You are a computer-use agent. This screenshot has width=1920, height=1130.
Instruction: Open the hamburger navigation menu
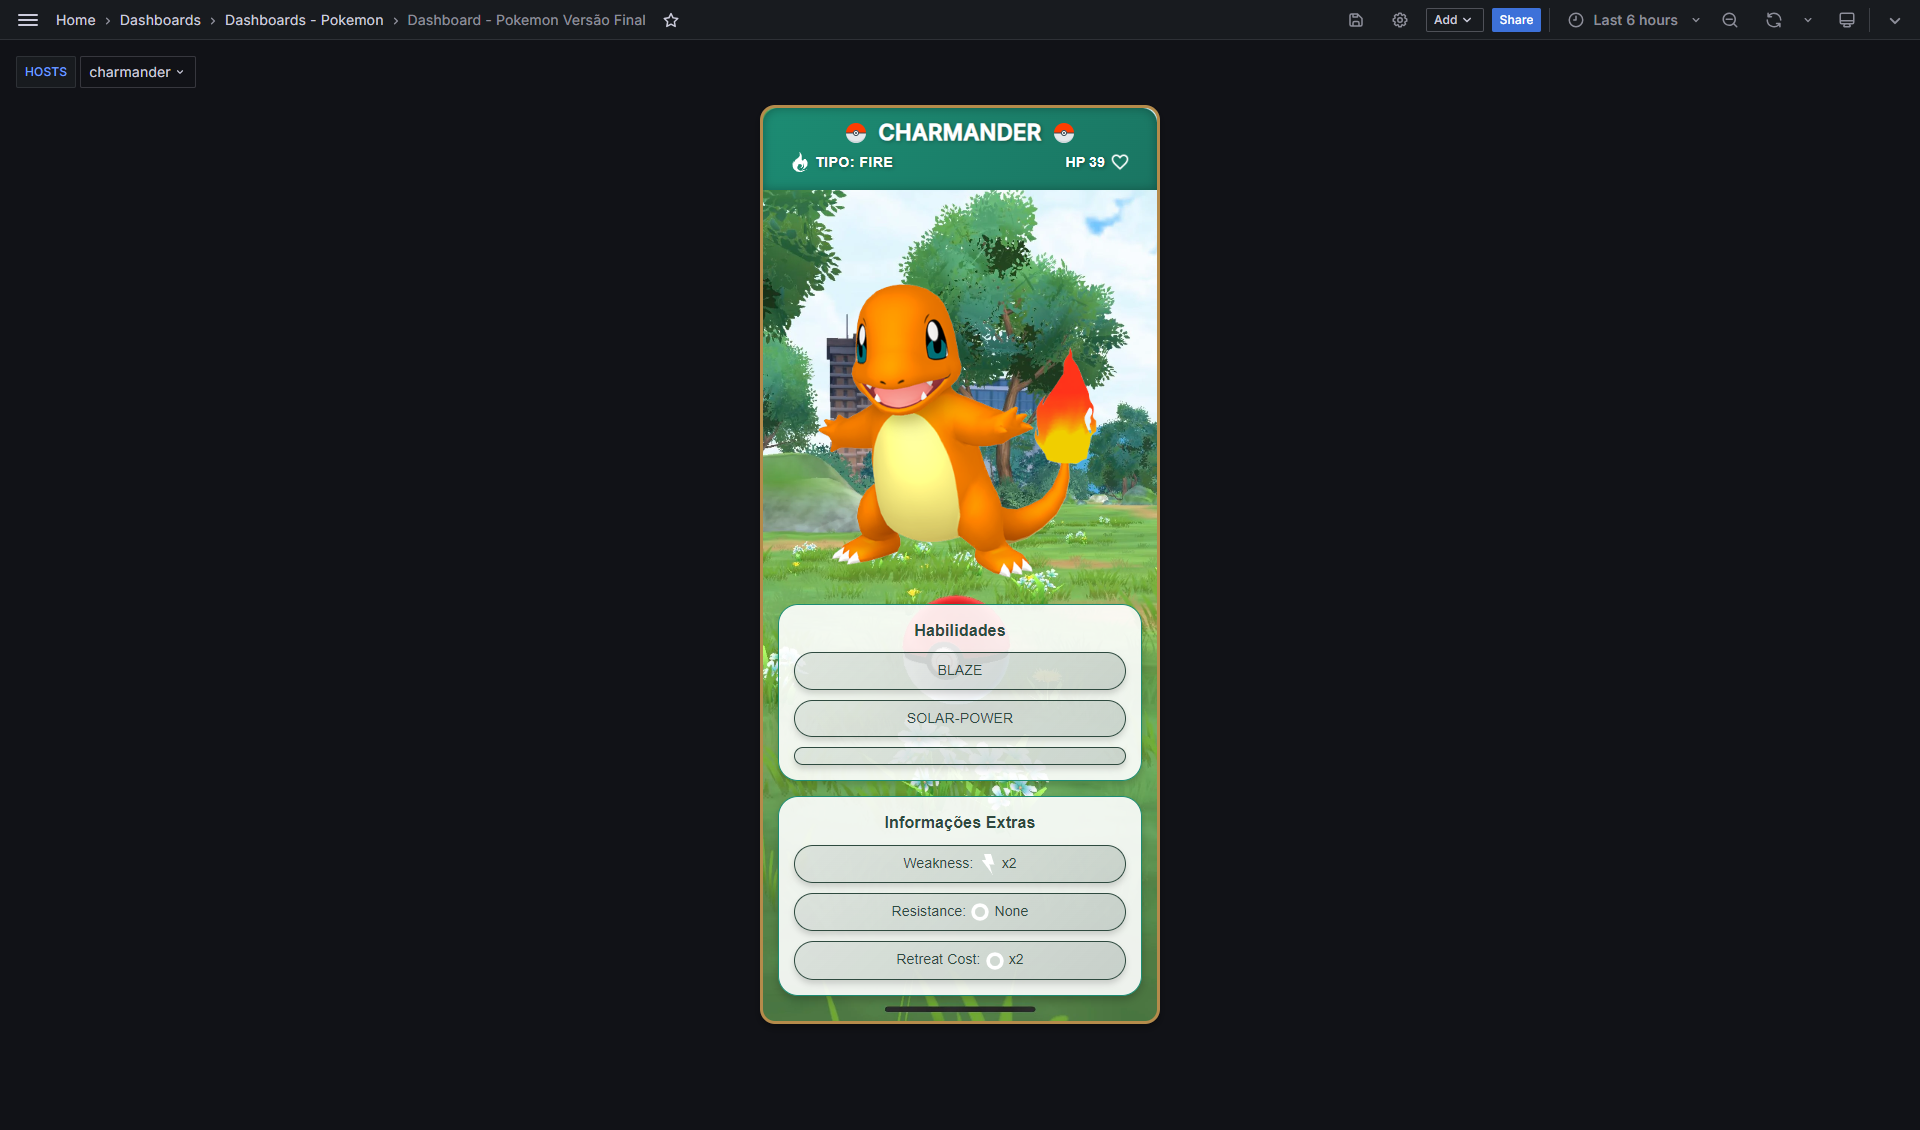(28, 20)
